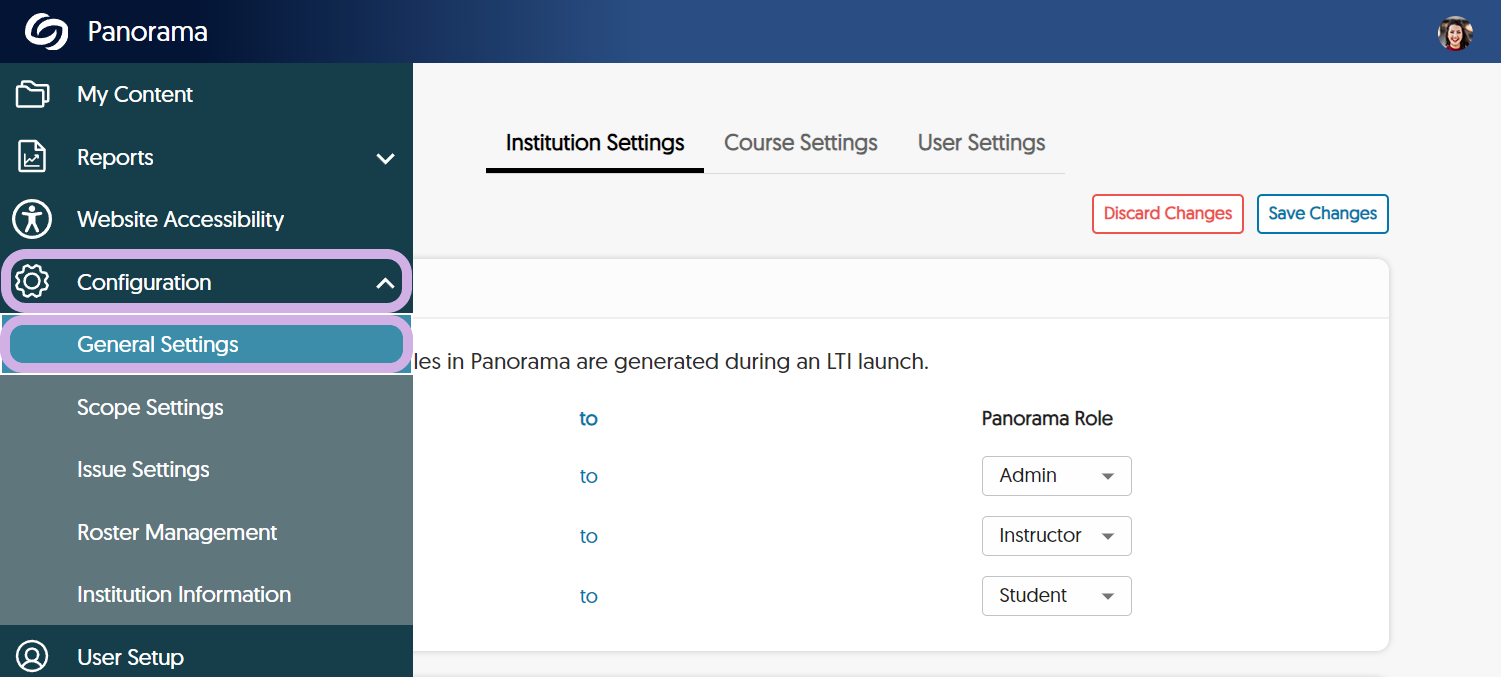The image size is (1501, 677).
Task: Select General Settings submenu item
Action: (x=206, y=344)
